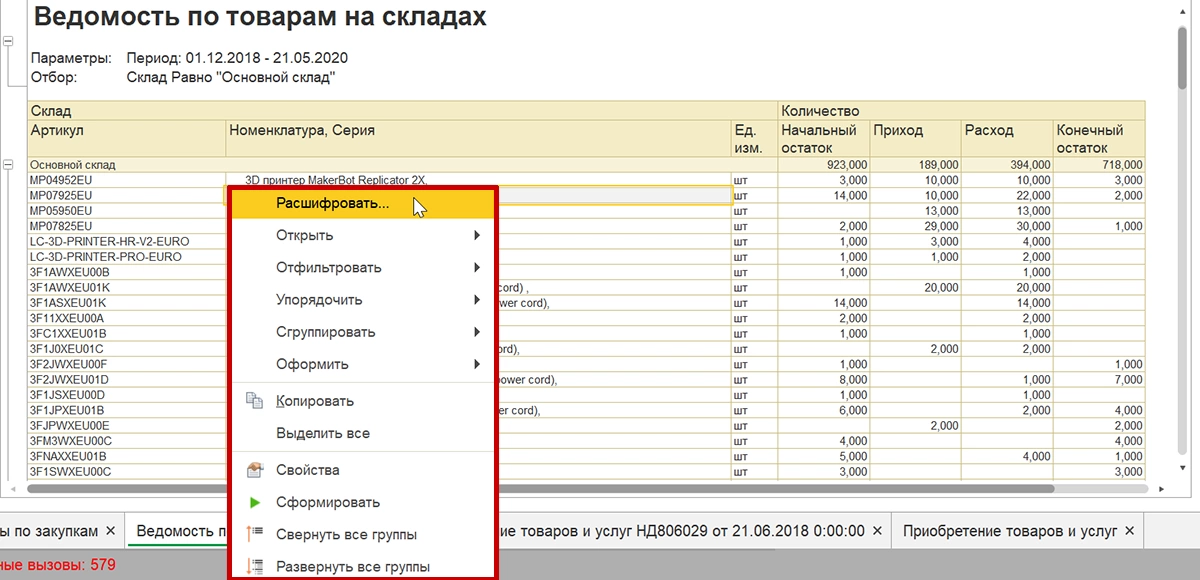Click the 923,000 total opening balance cell
The image size is (1200, 580).
(x=824, y=164)
